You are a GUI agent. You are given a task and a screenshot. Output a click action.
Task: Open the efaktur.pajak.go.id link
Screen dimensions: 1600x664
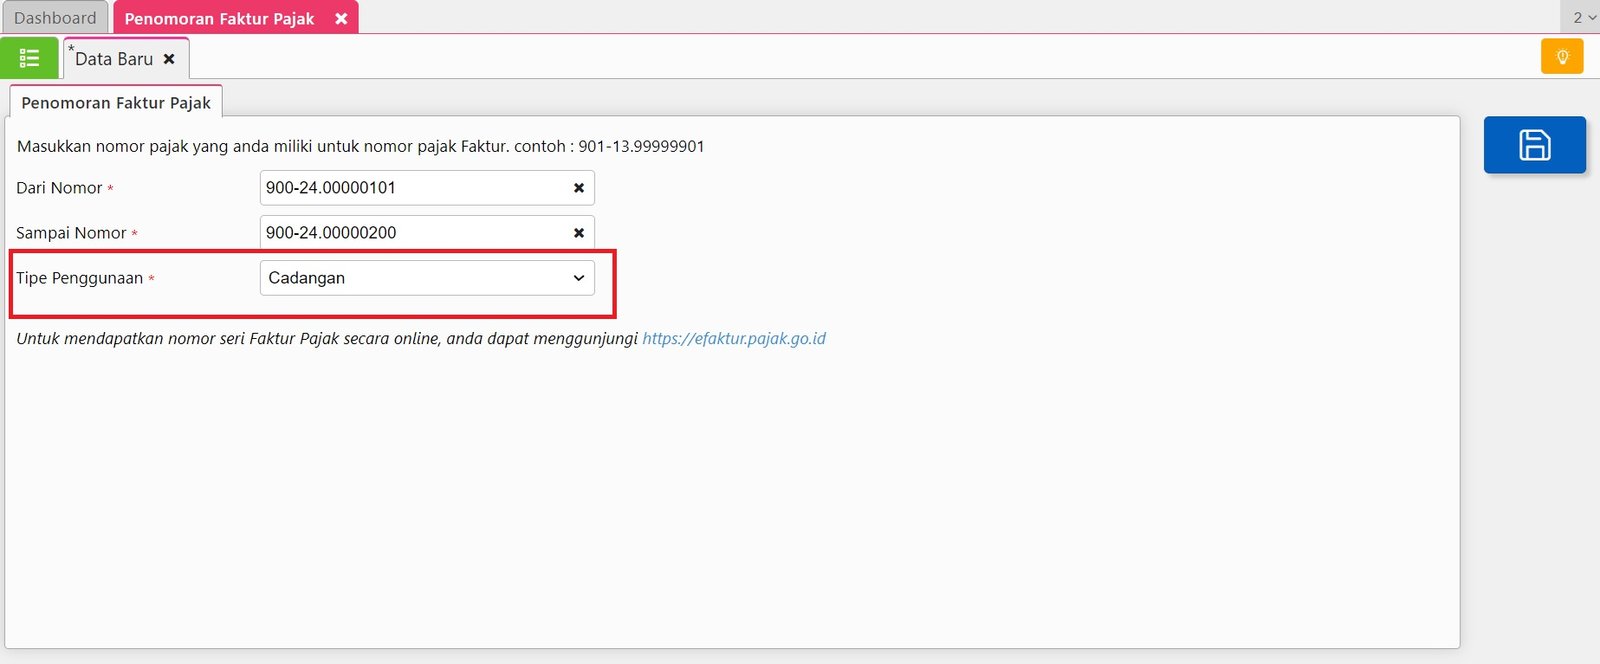[733, 339]
